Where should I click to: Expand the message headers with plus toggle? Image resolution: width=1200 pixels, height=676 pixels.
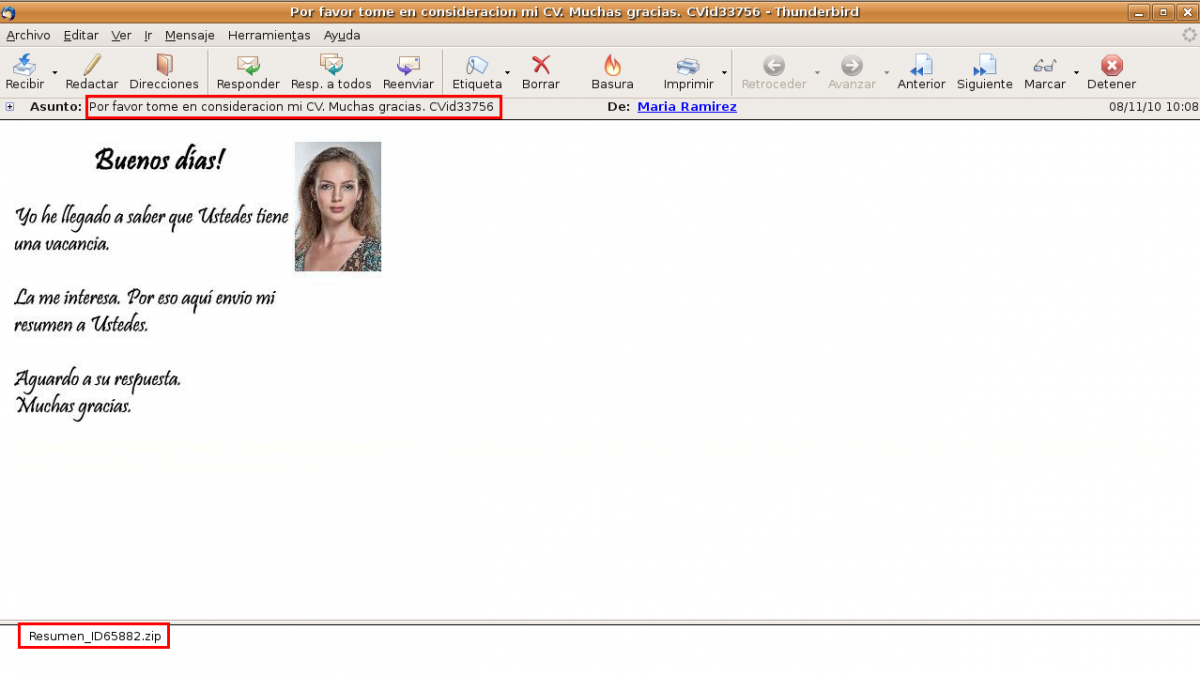pyautogui.click(x=10, y=107)
